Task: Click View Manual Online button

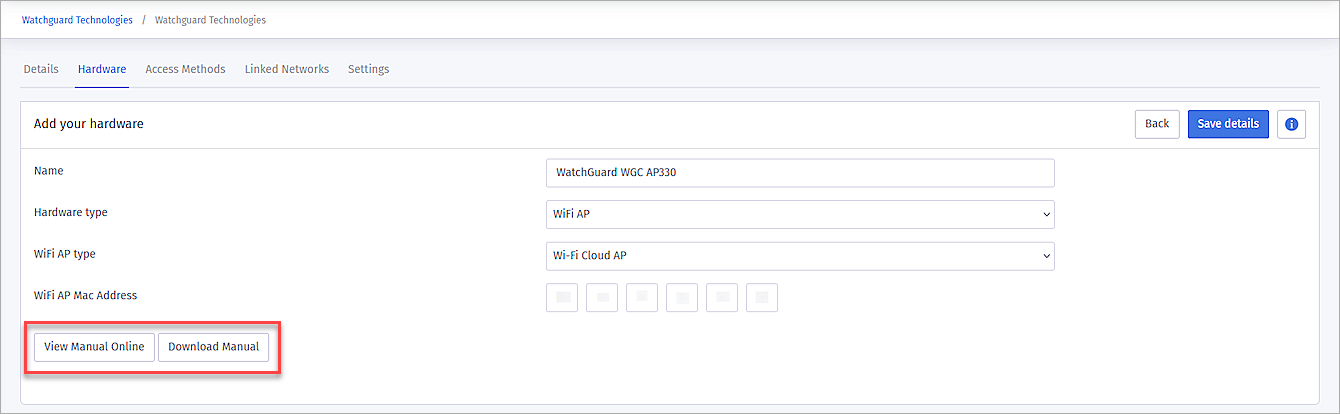Action: [94, 347]
